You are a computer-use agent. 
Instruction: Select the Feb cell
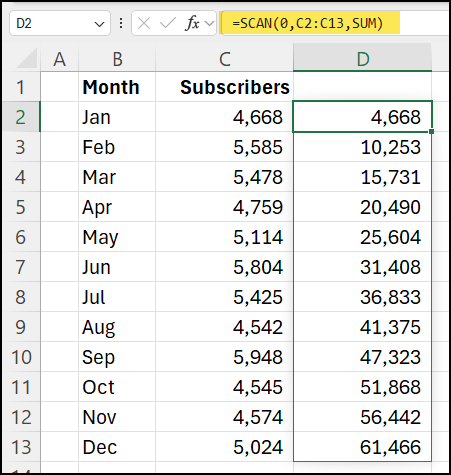[117, 147]
